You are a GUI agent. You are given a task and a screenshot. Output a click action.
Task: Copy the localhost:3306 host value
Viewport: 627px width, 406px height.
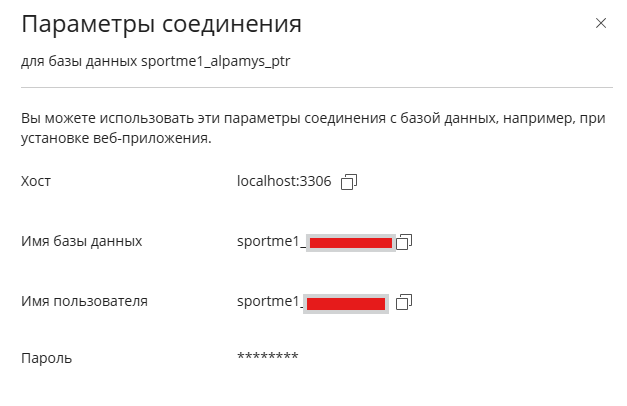pyautogui.click(x=349, y=182)
